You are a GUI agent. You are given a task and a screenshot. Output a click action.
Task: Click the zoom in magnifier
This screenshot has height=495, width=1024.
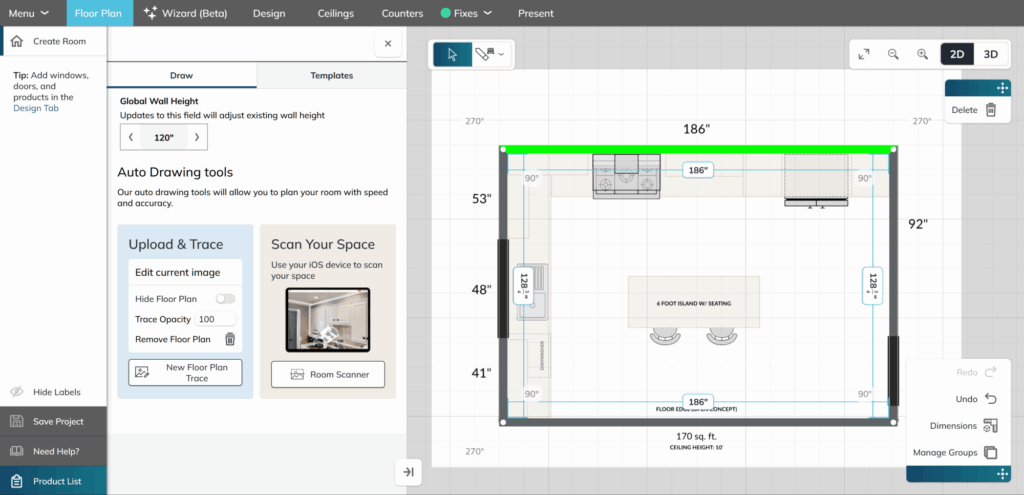(x=923, y=54)
